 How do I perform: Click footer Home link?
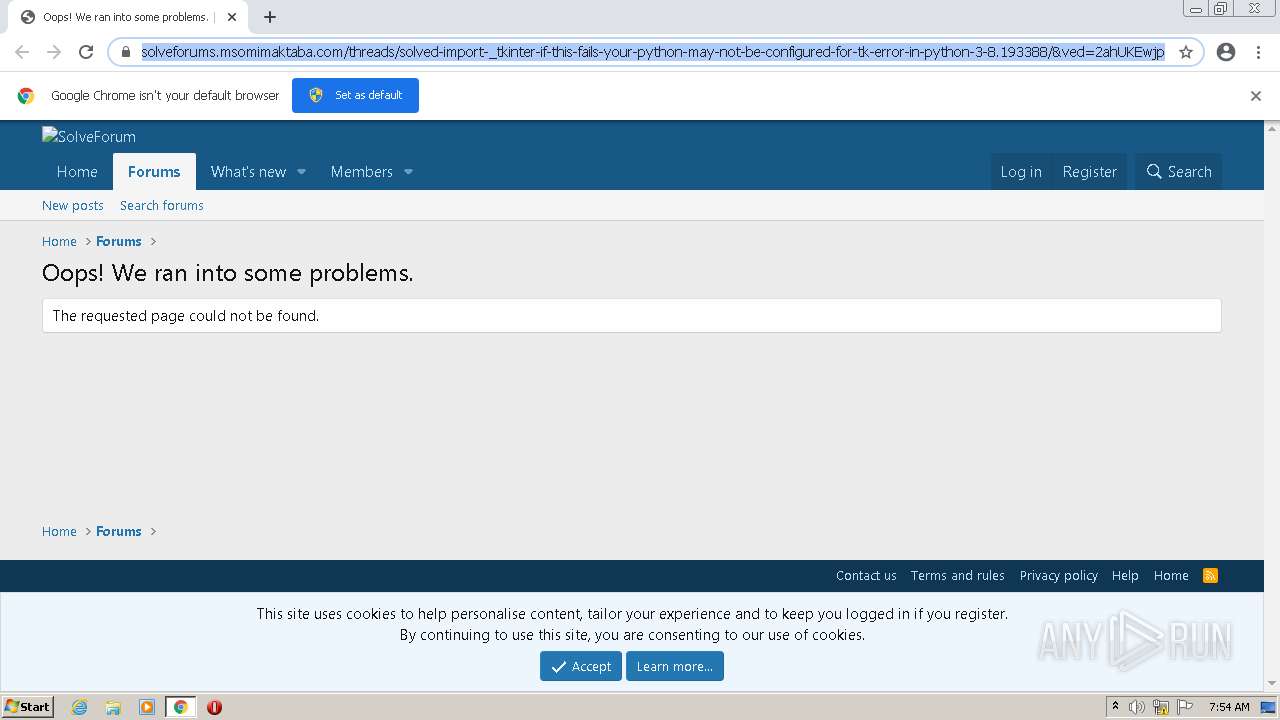(1171, 575)
